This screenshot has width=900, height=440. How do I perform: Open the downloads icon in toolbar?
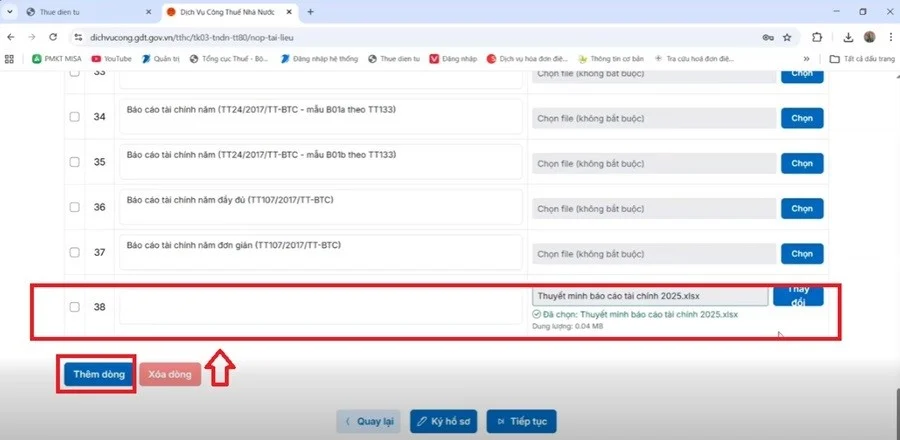[848, 36]
